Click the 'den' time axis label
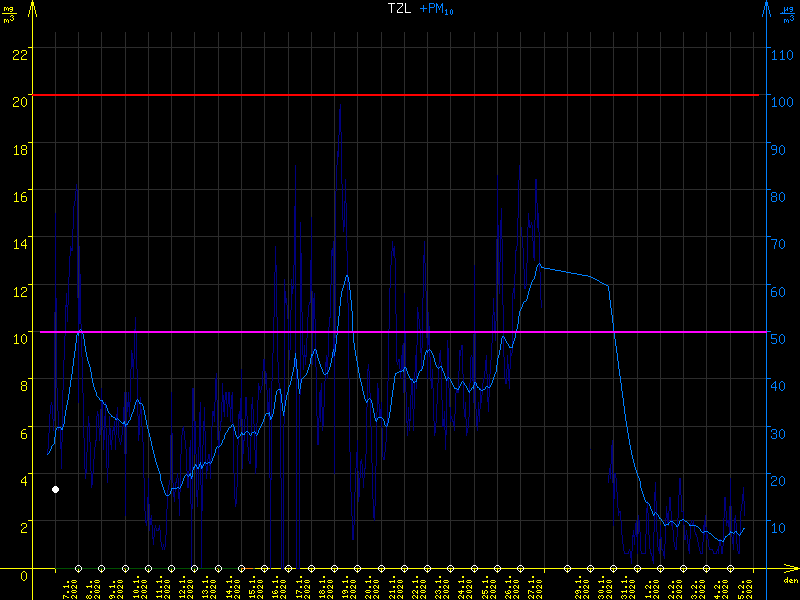This screenshot has width=800, height=600. tap(789, 581)
